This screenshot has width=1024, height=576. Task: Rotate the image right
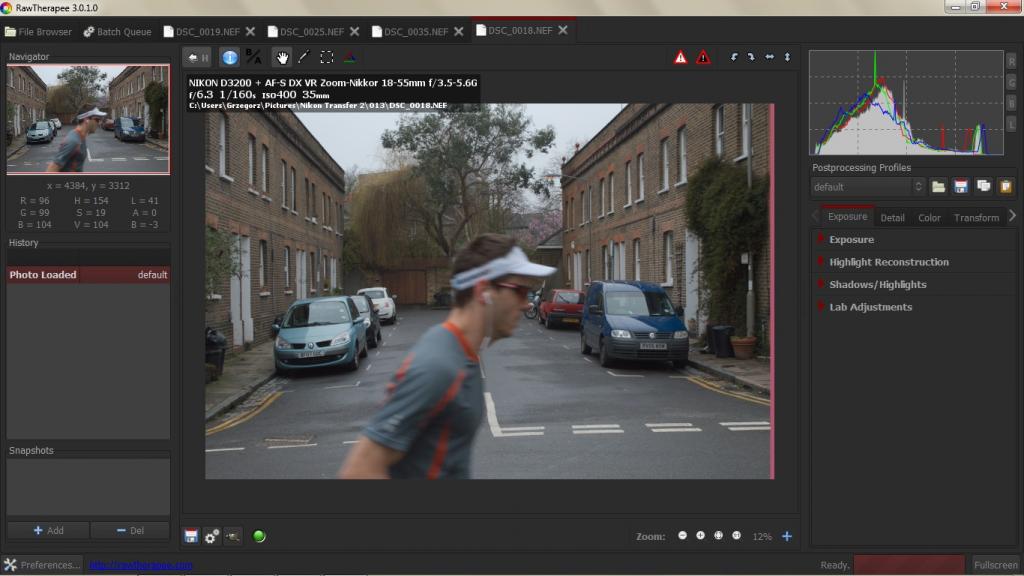tap(750, 58)
